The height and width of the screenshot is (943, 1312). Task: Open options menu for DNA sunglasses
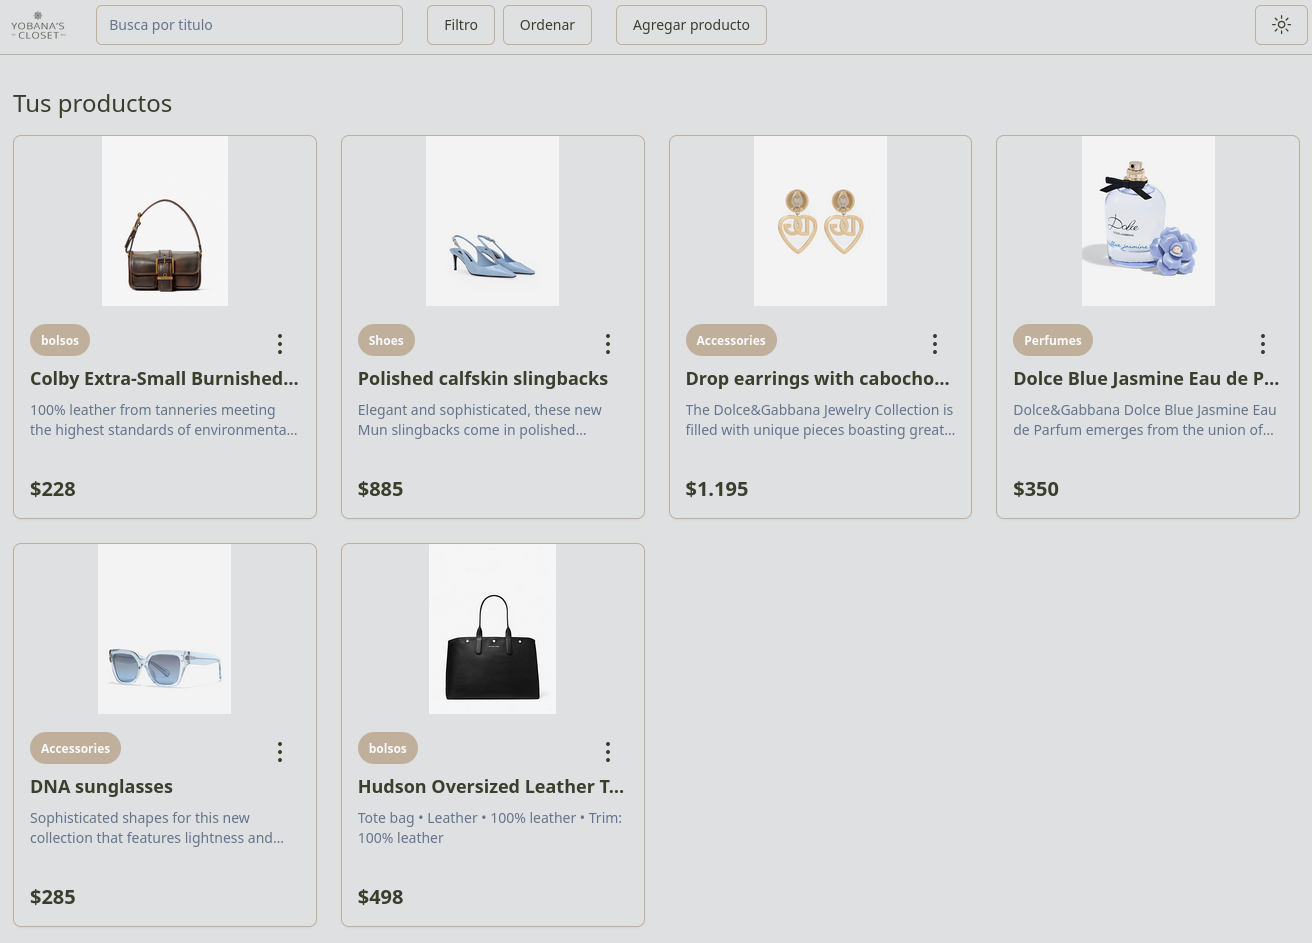click(x=280, y=752)
